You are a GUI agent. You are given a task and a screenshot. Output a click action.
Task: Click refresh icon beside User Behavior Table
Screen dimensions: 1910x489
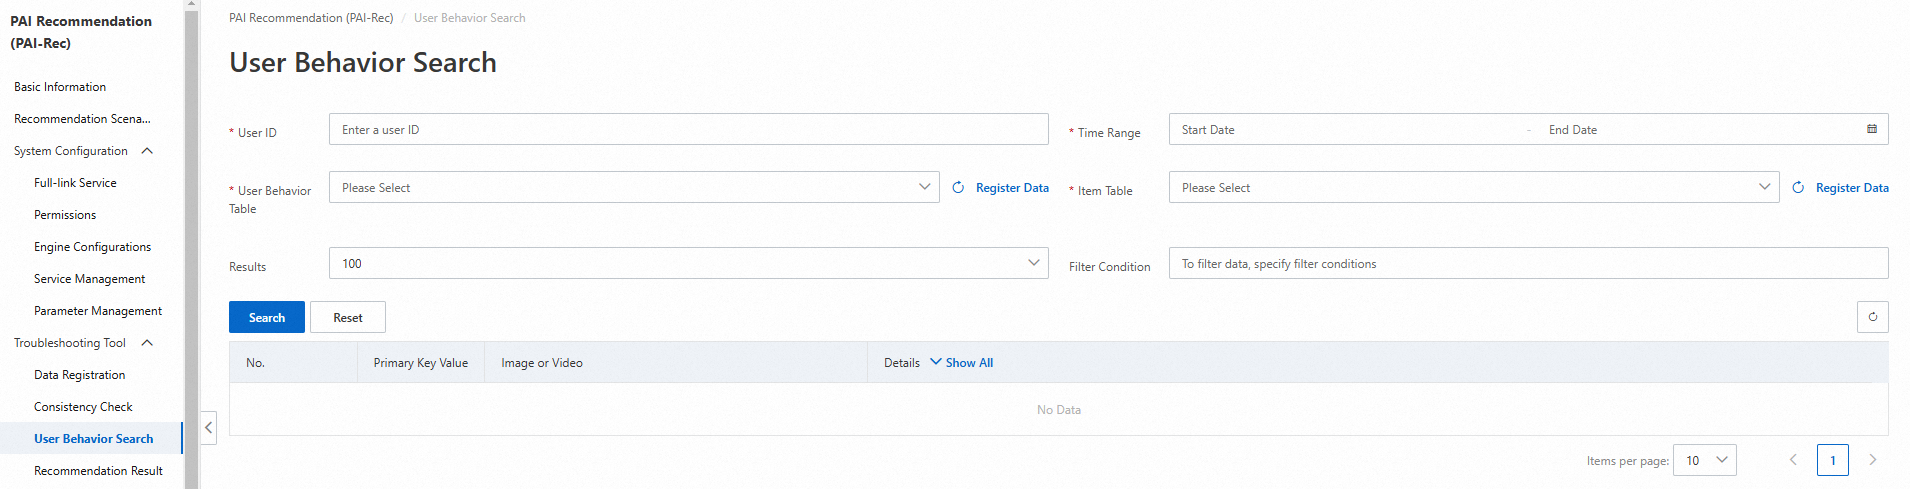pos(958,188)
